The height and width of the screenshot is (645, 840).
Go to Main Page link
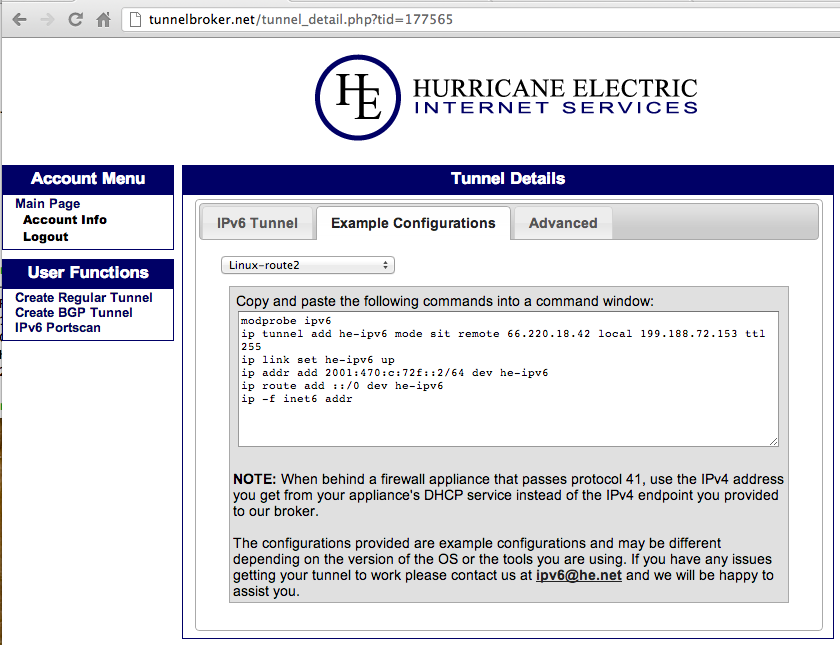pyautogui.click(x=48, y=204)
